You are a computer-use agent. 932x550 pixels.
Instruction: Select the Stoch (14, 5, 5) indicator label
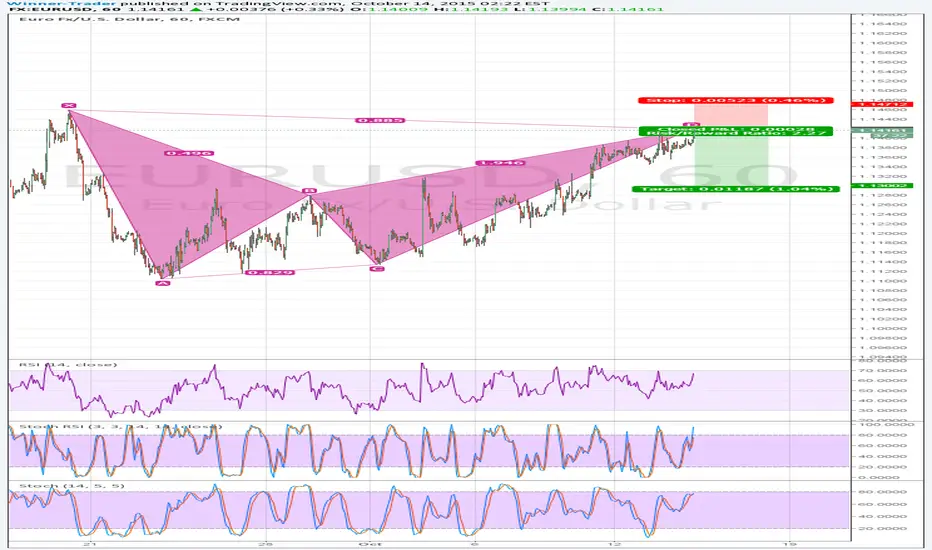tap(72, 486)
